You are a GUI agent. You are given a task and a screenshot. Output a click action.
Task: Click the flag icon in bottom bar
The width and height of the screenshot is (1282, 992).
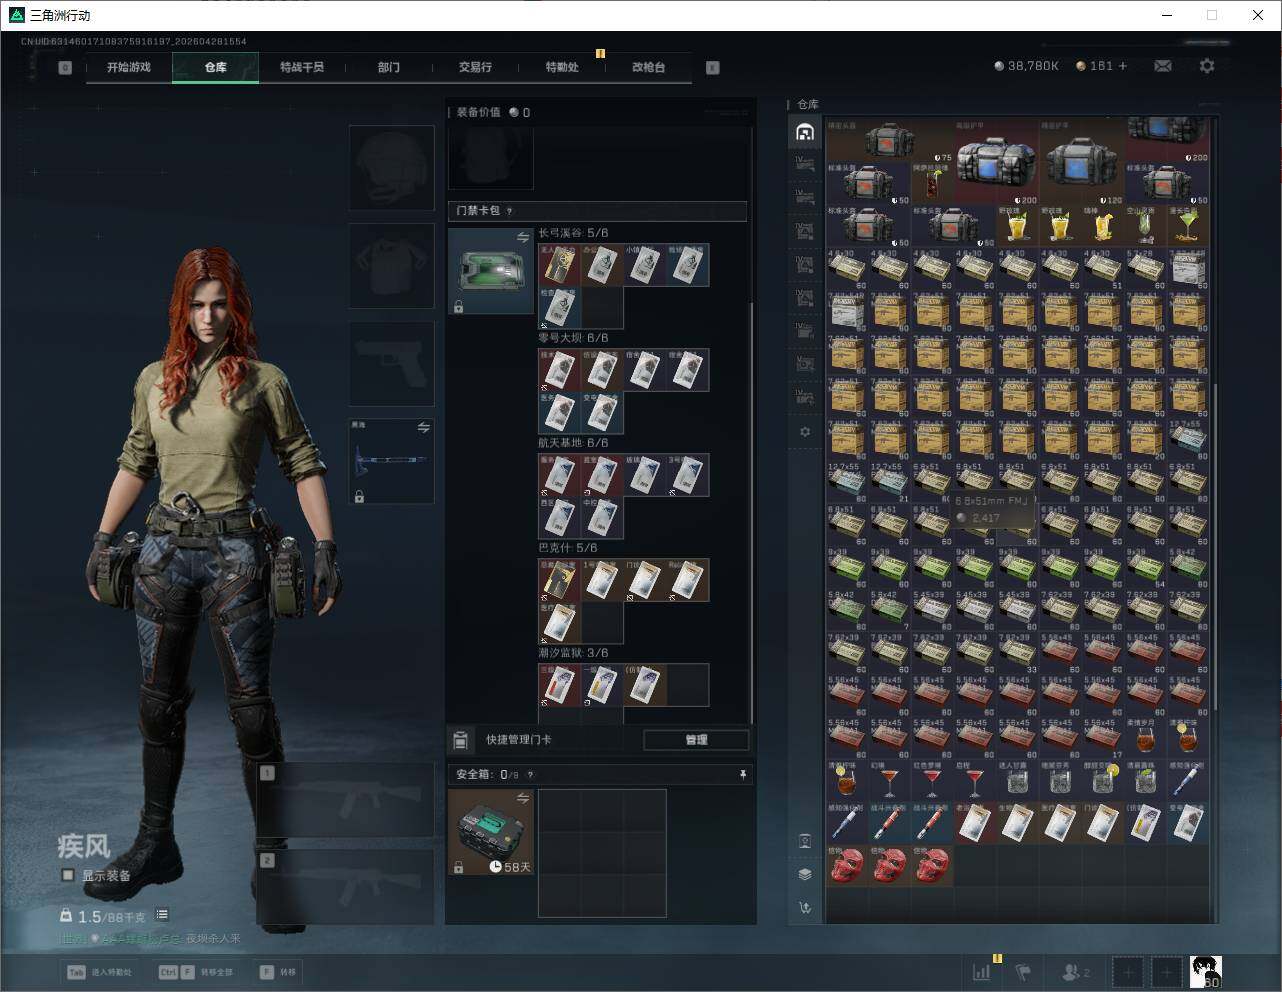[x=1023, y=972]
